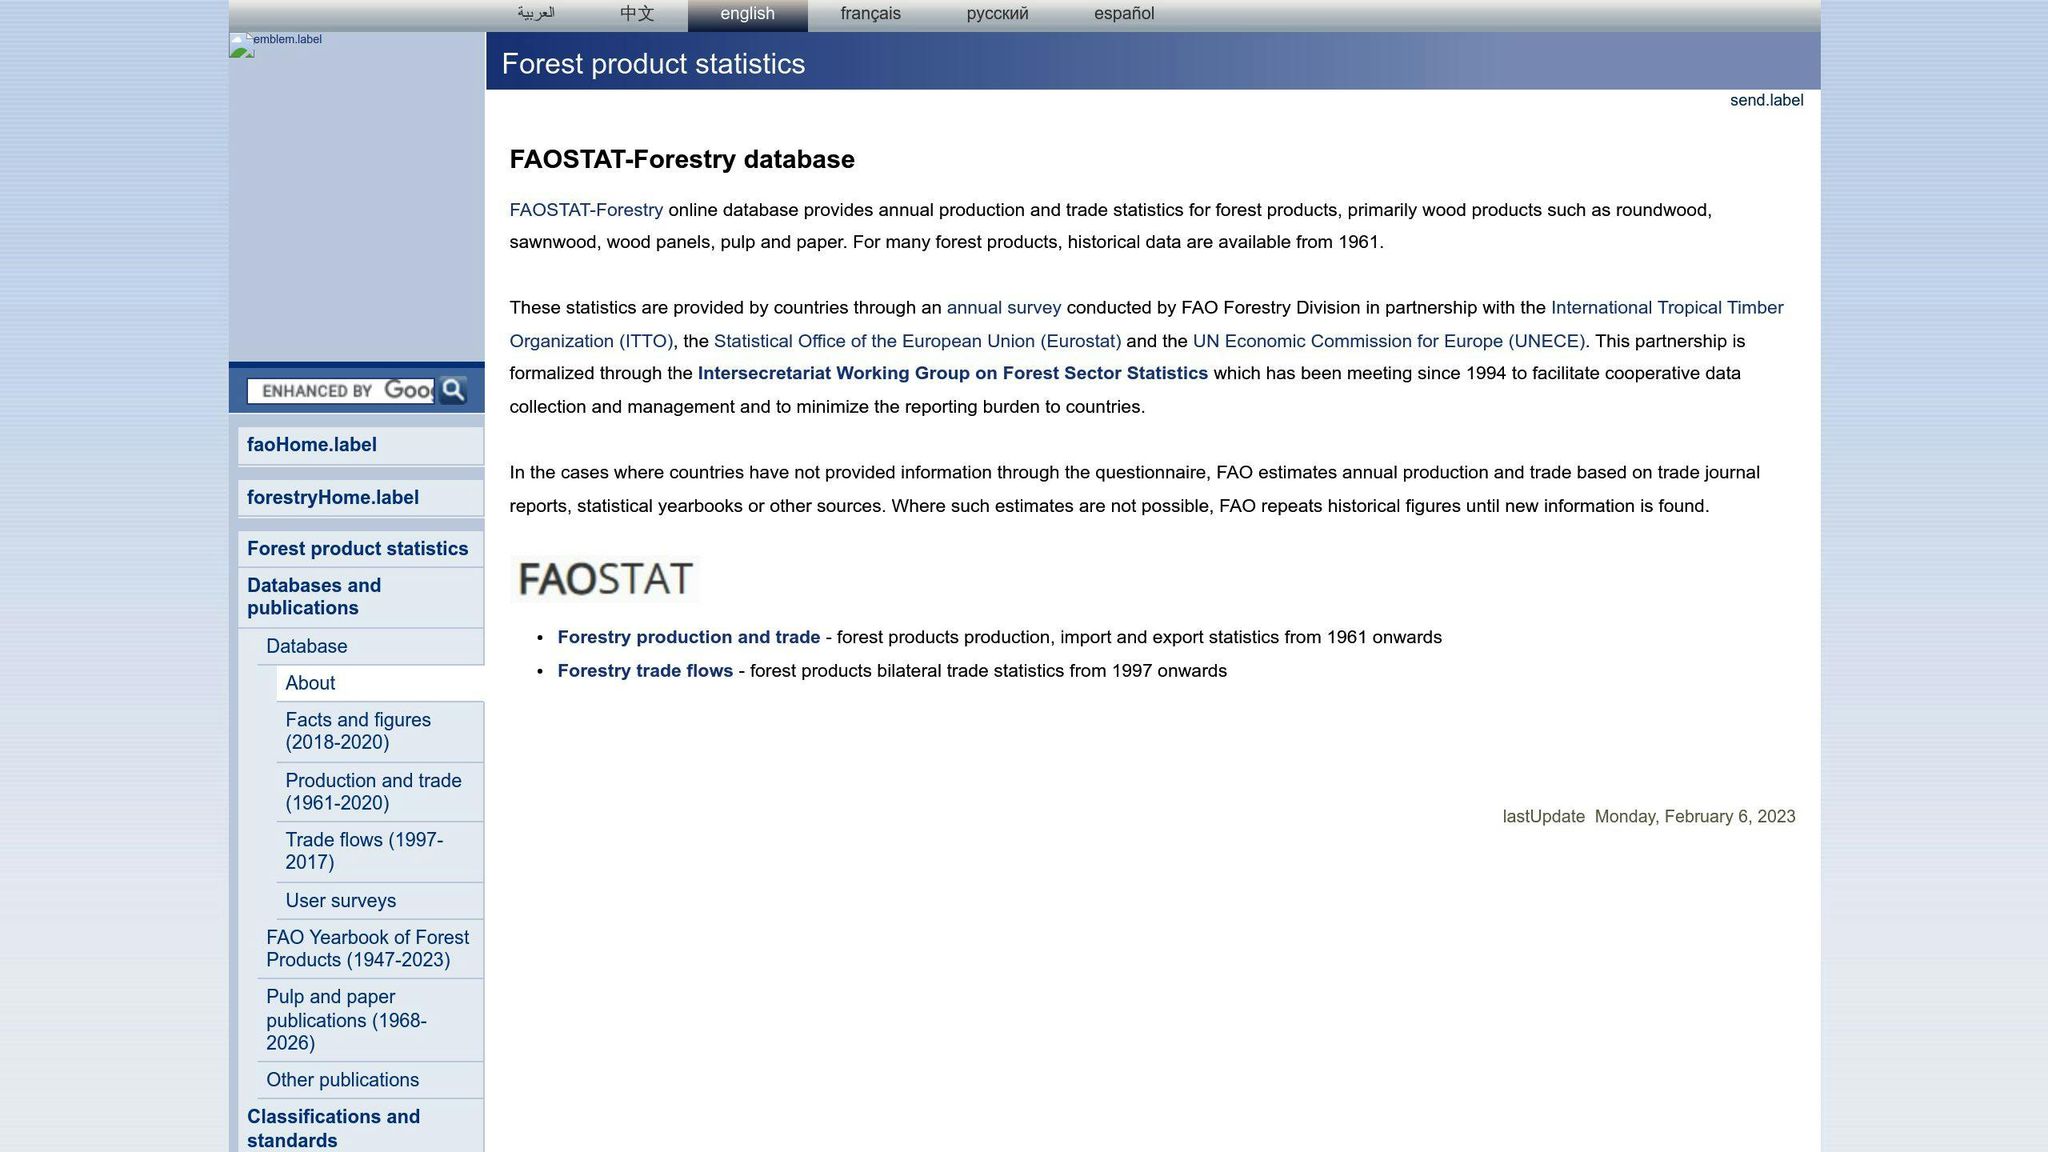Focus the Google enhanced search field
2048x1152 pixels.
(341, 391)
